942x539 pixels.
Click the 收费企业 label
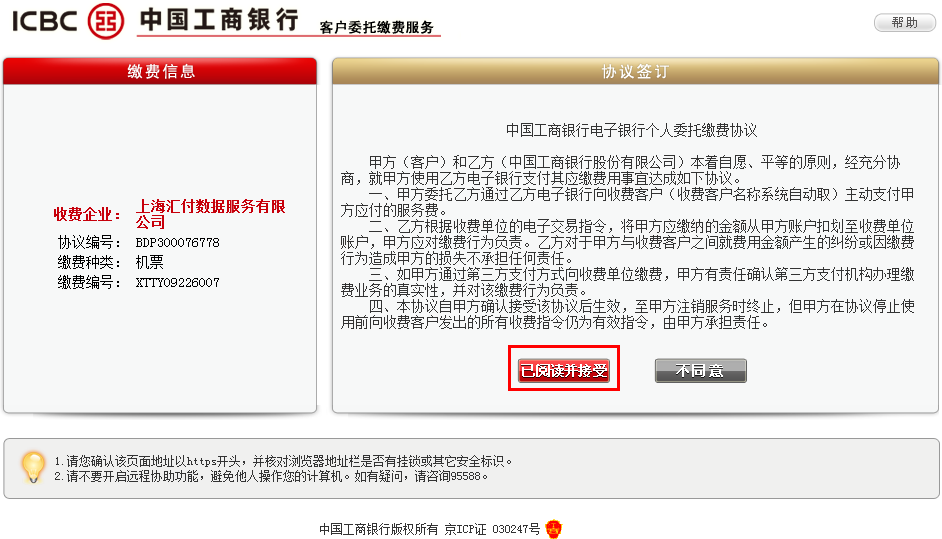point(87,215)
